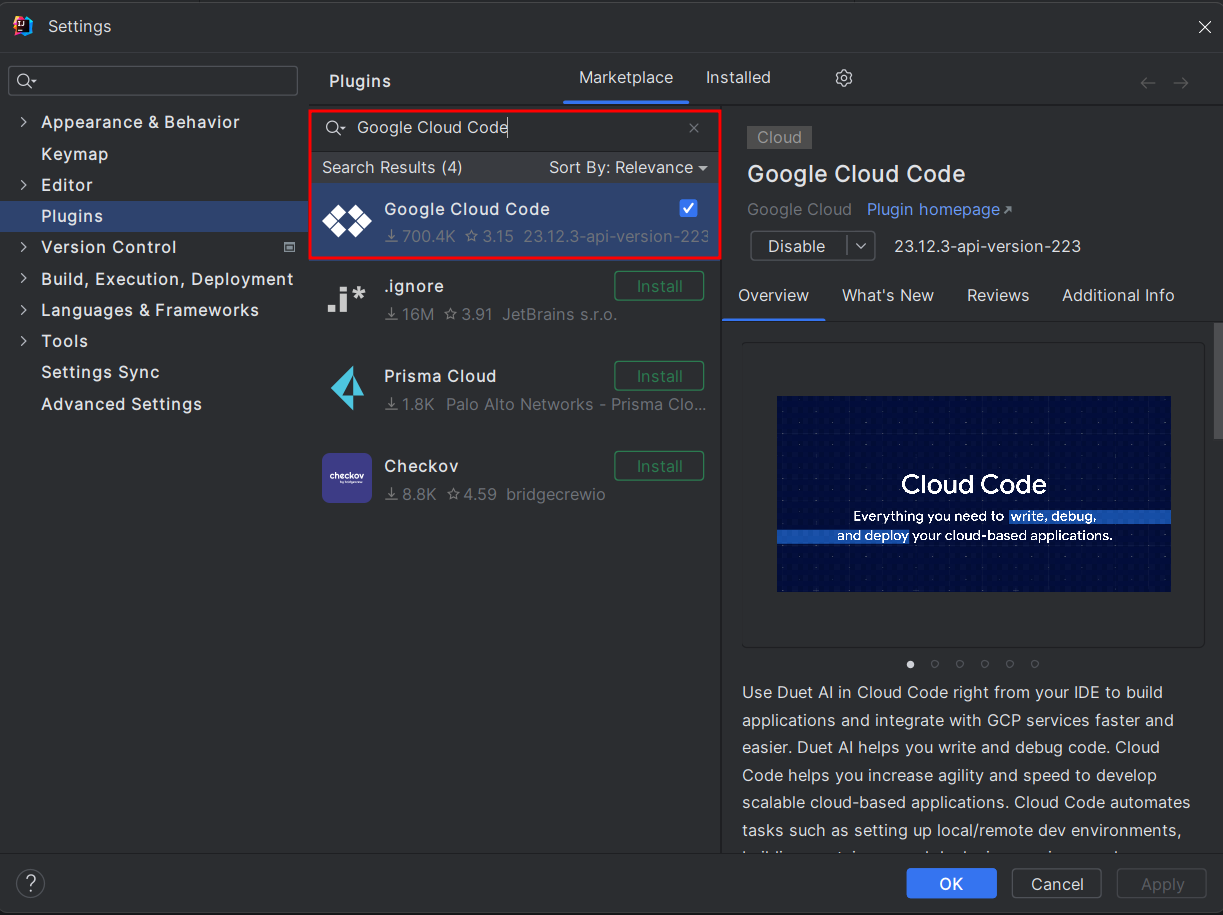
Task: Open the Reviews tab
Action: [998, 296]
